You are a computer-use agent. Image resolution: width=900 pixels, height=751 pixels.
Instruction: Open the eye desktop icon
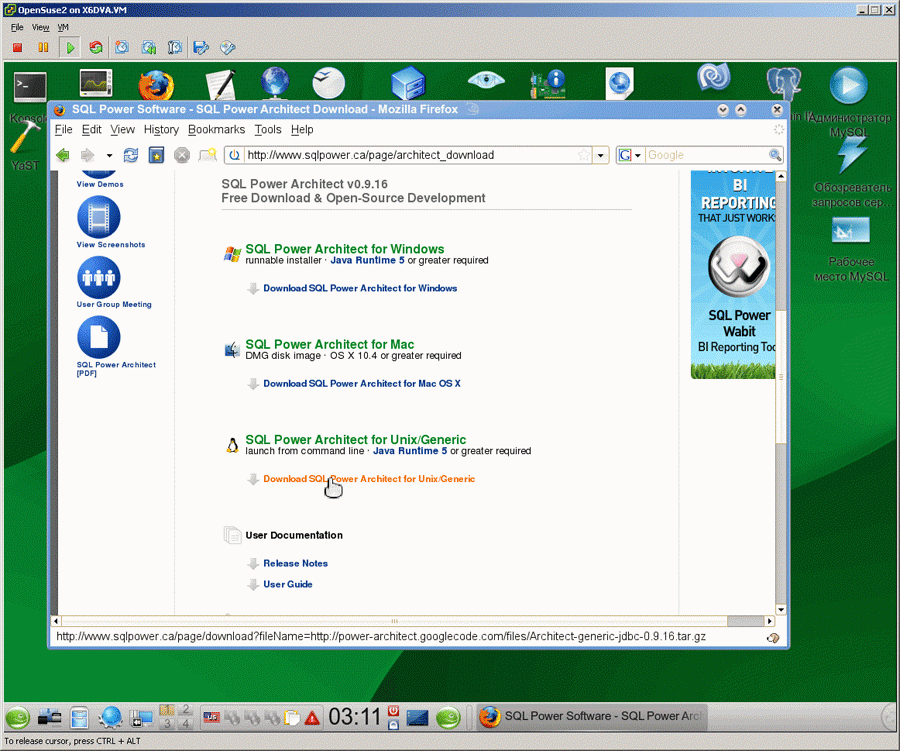(486, 80)
